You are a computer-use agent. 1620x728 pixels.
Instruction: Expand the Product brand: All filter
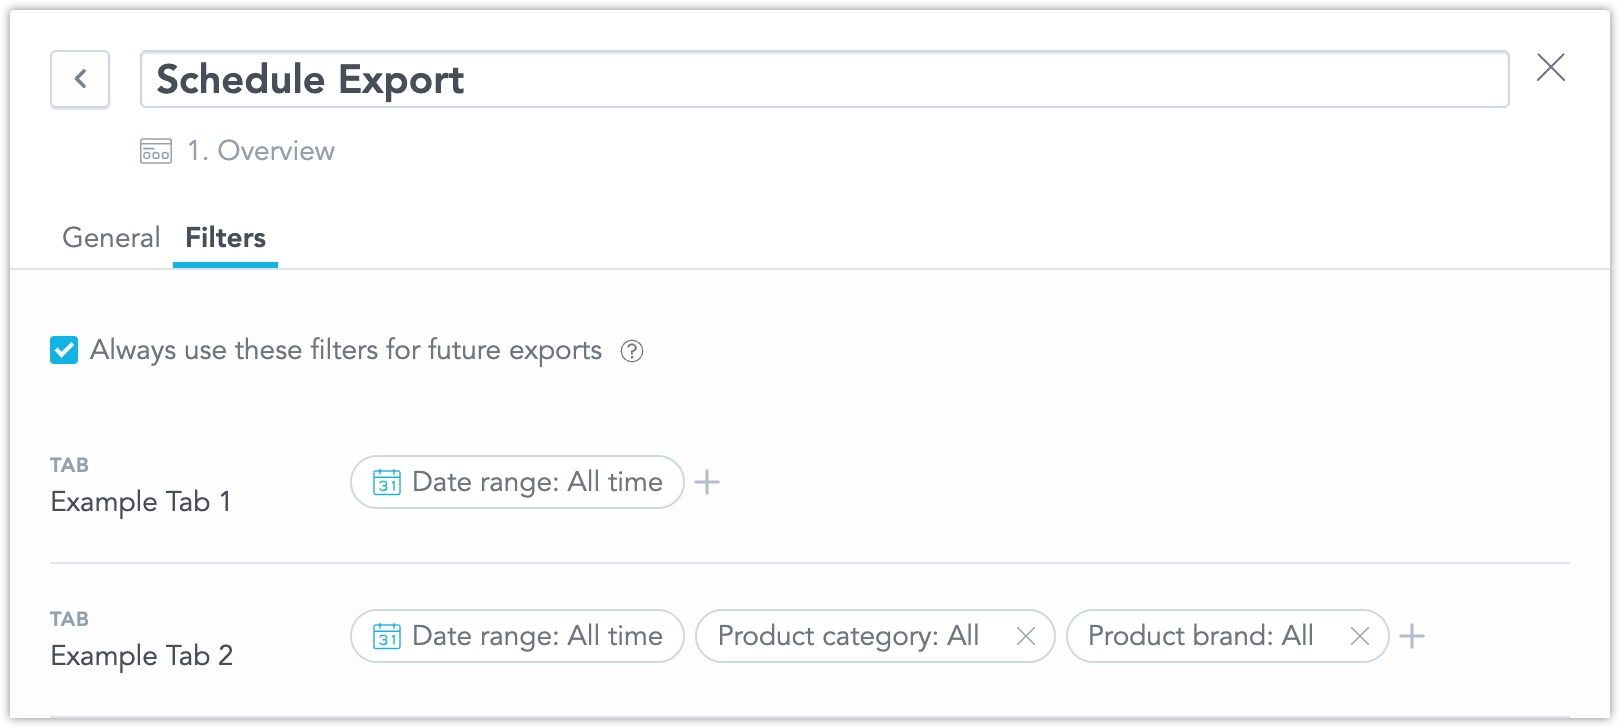click(1200, 636)
